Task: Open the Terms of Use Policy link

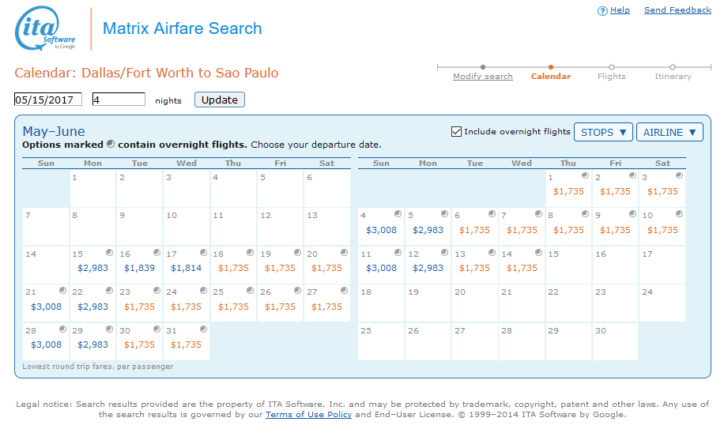Action: pos(308,414)
